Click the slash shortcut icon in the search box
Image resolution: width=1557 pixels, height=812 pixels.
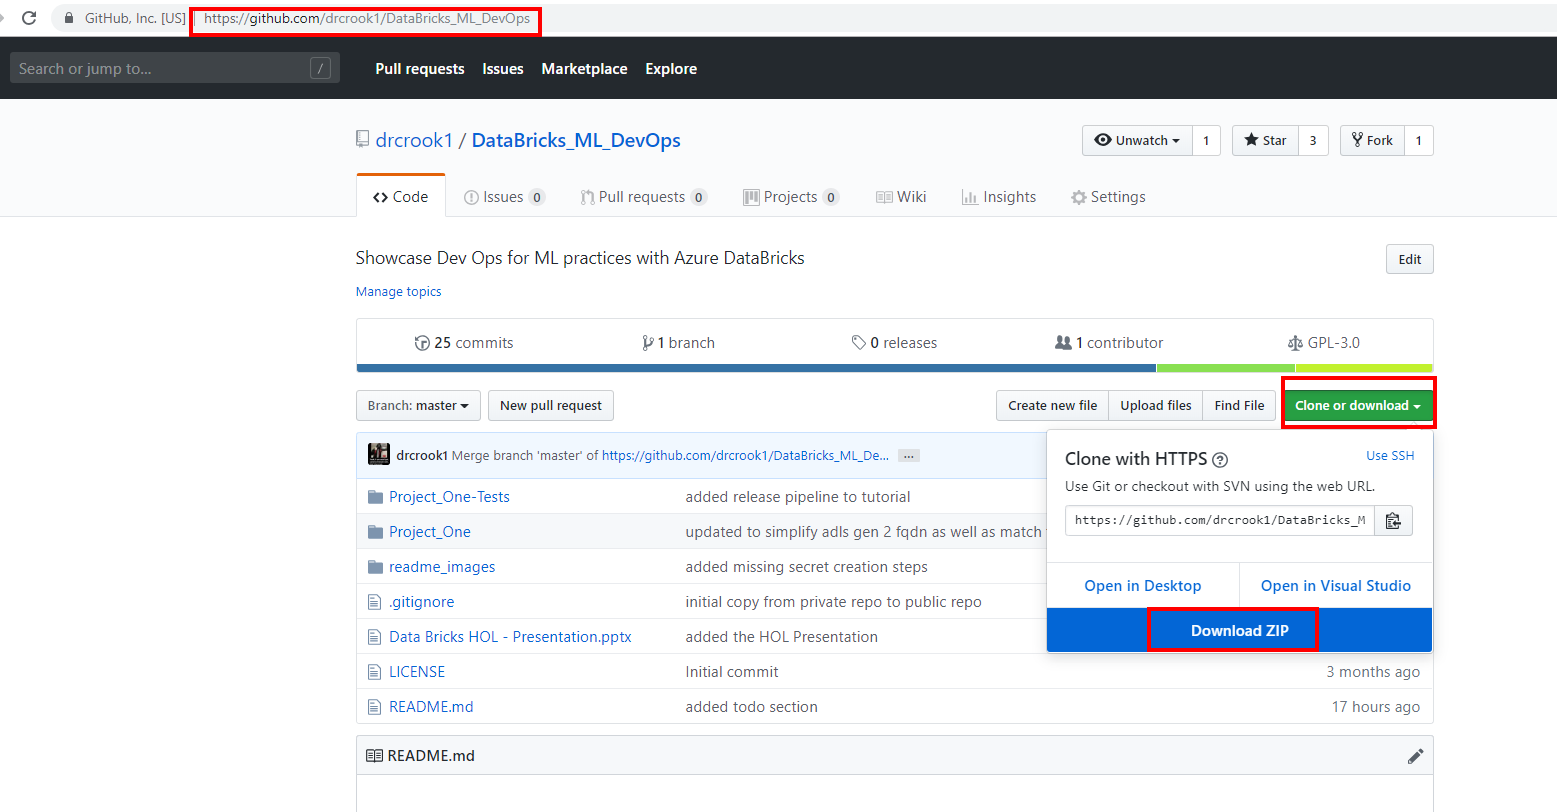[x=320, y=68]
